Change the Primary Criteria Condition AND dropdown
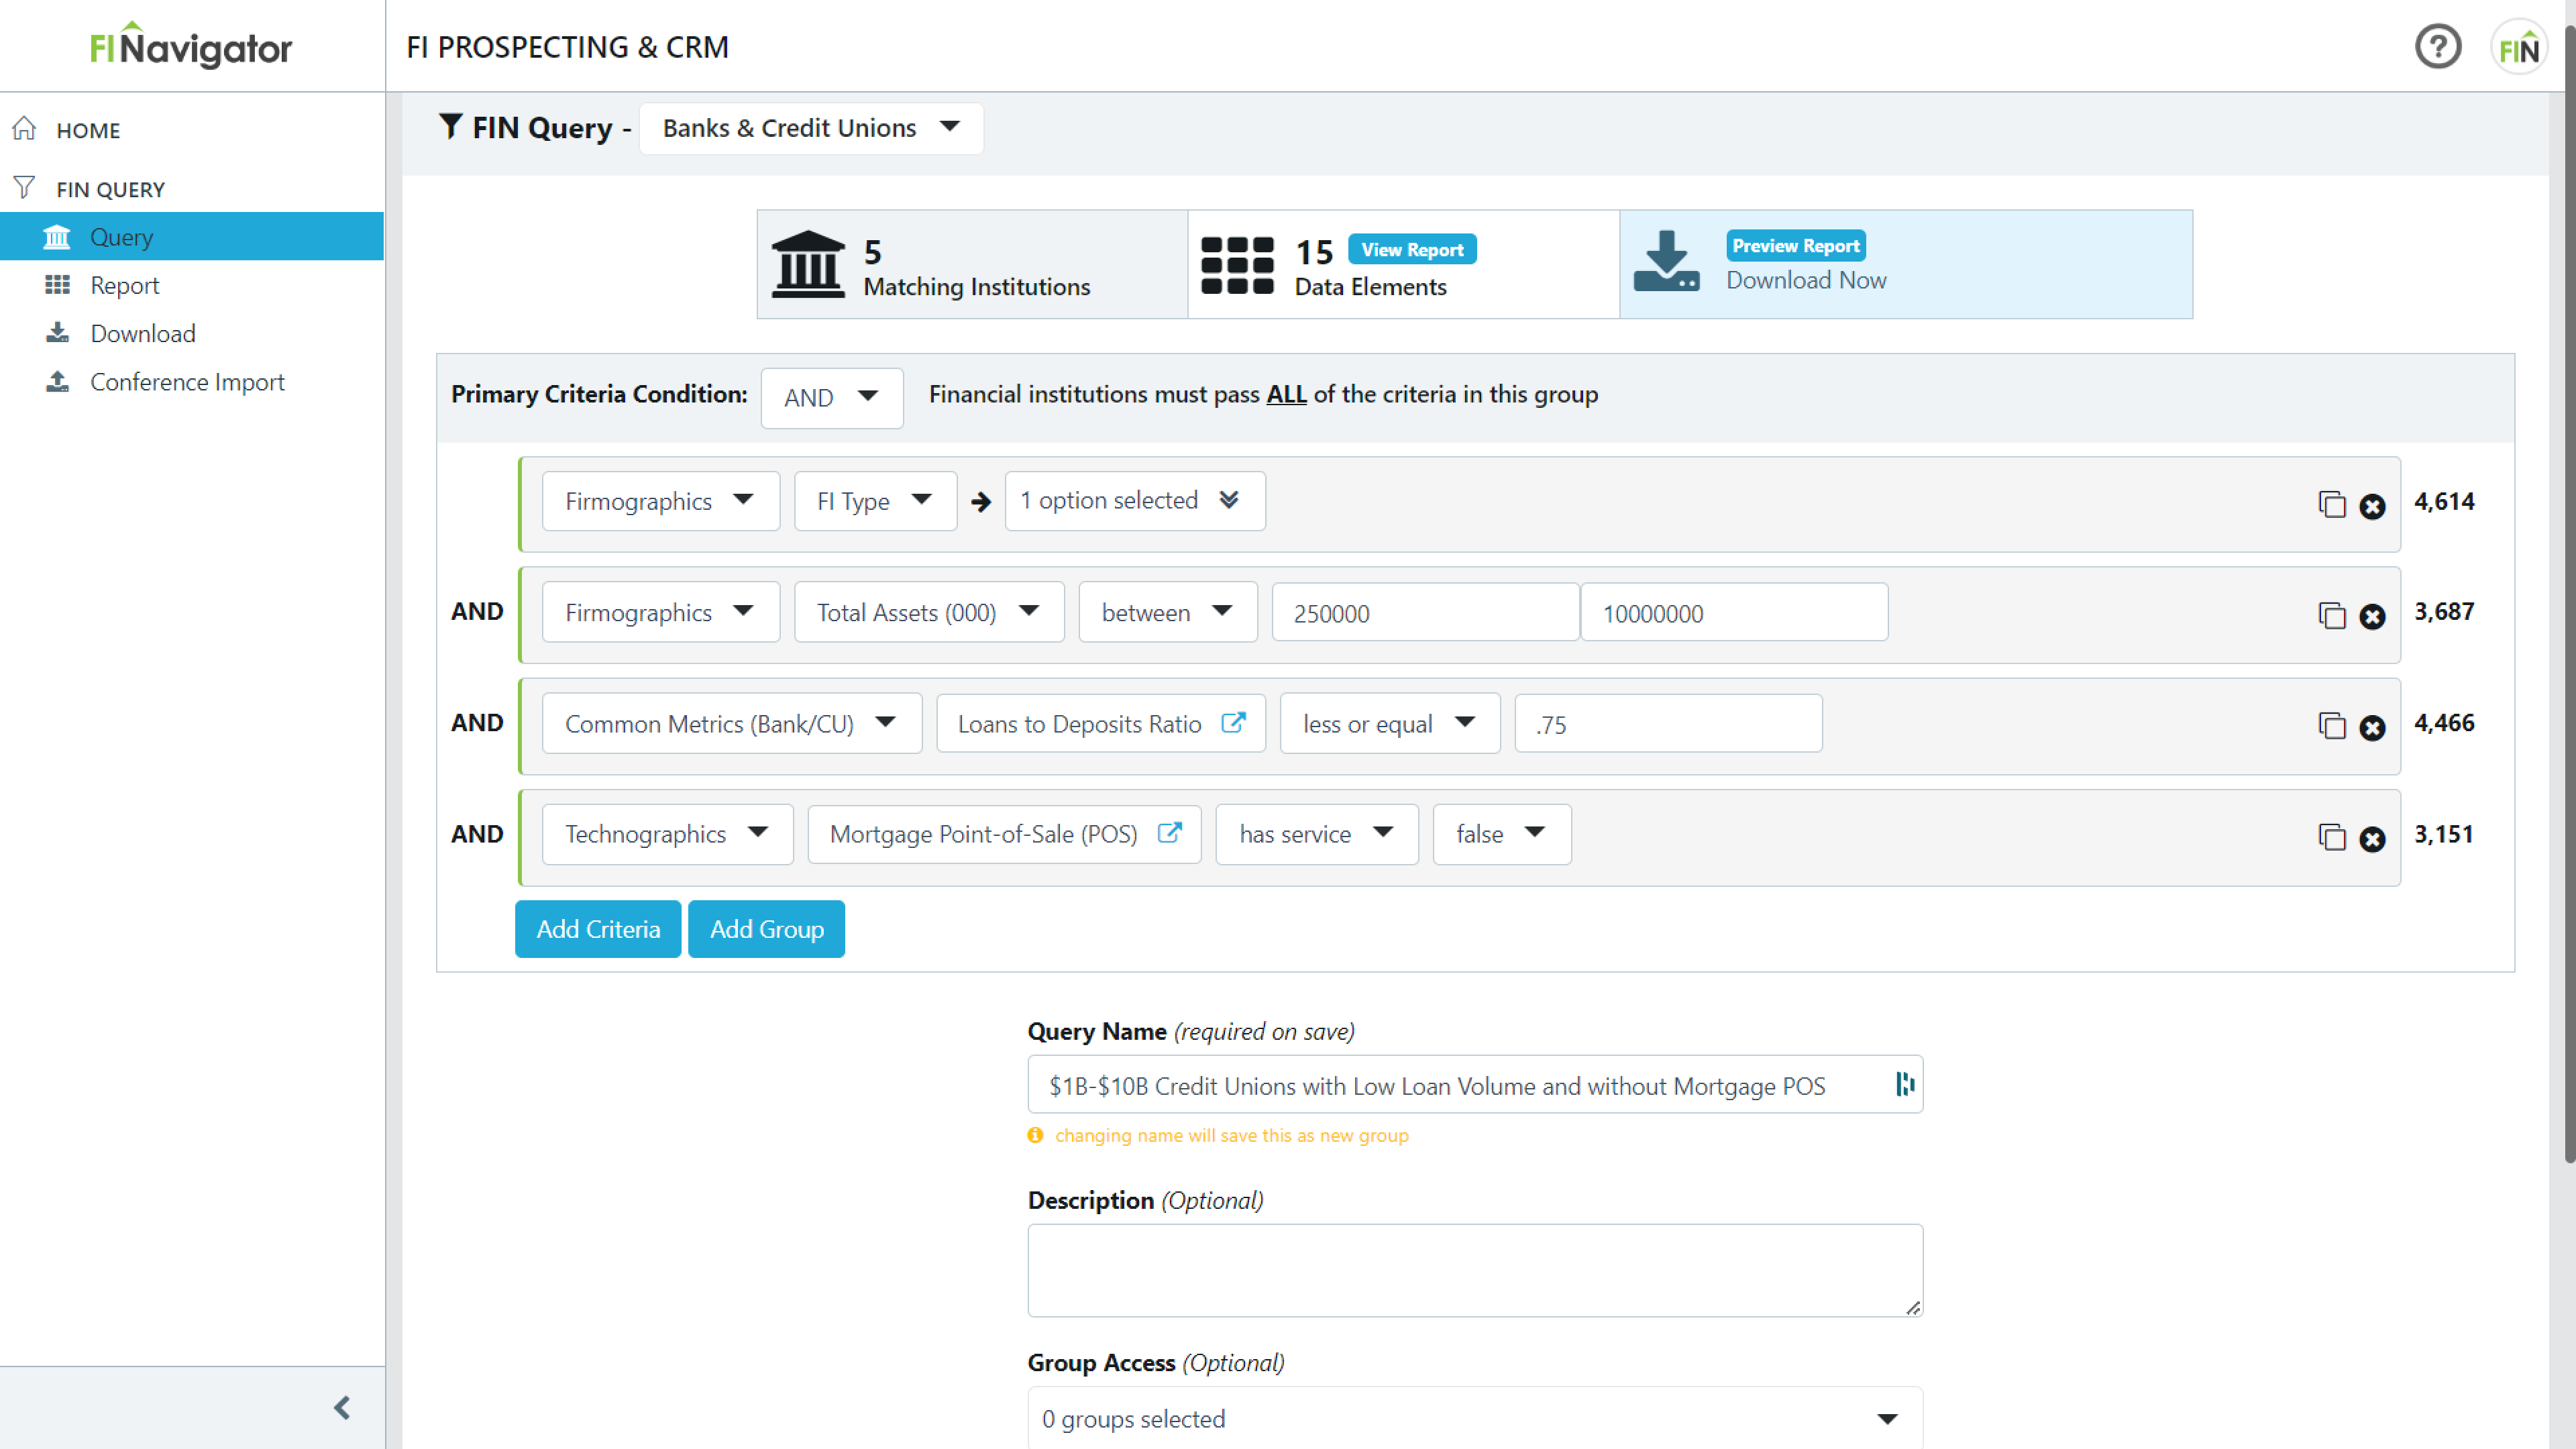This screenshot has width=2576, height=1449. click(x=831, y=398)
